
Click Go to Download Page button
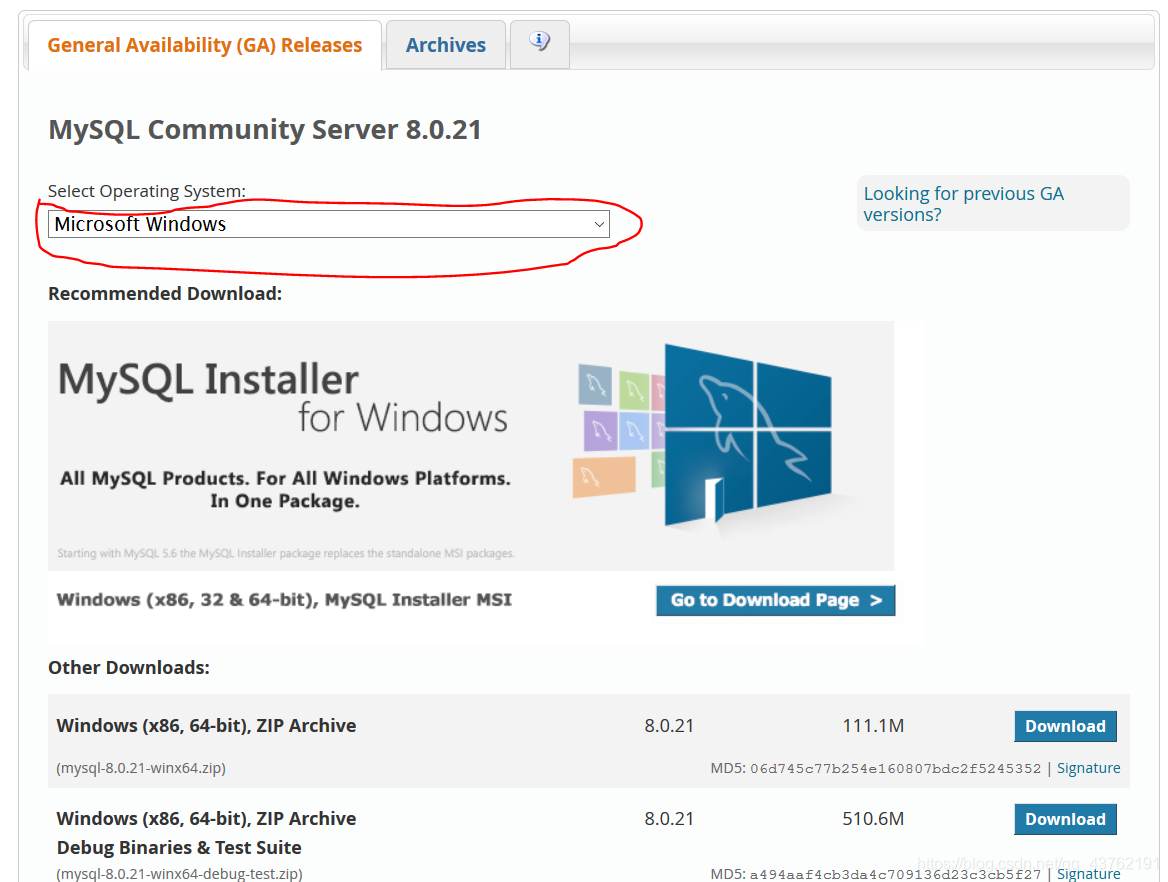click(775, 600)
